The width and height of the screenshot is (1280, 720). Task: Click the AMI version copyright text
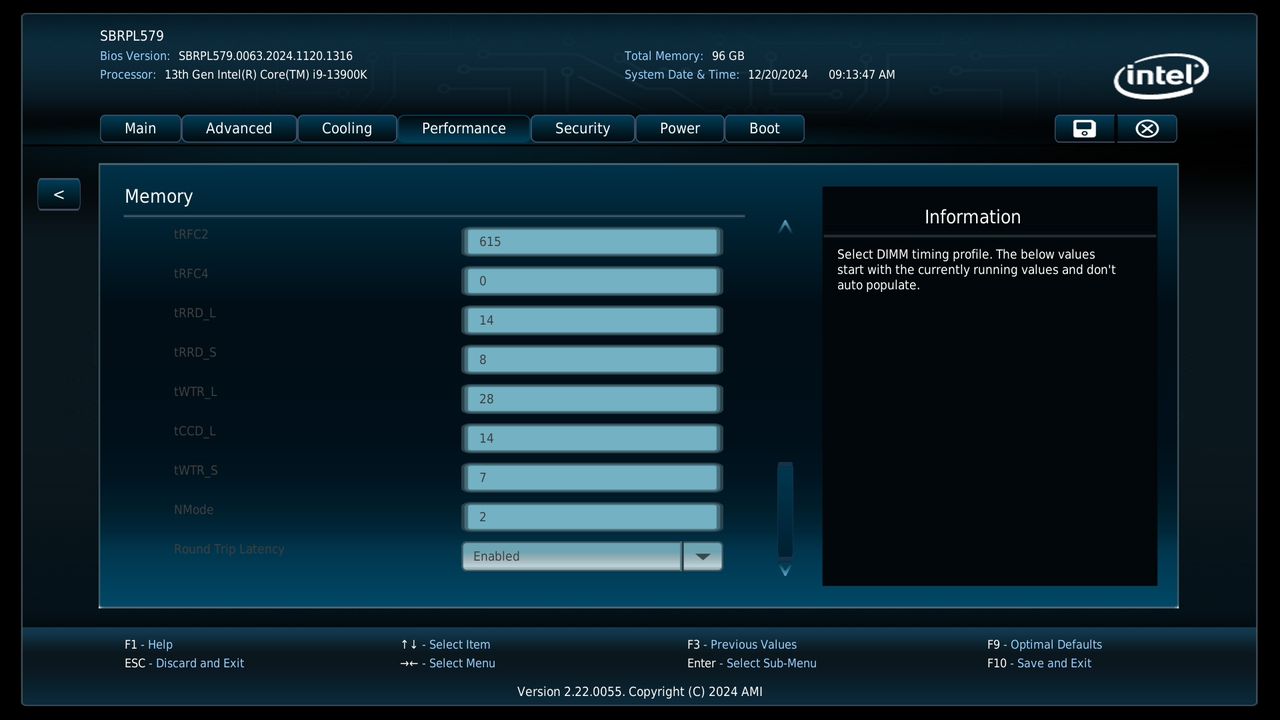(x=640, y=692)
